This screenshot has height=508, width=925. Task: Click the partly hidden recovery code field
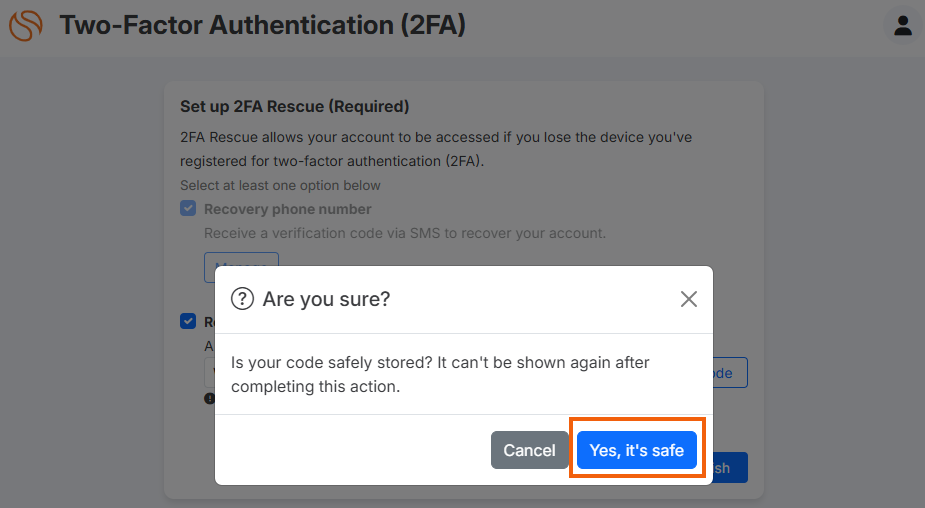pos(209,372)
